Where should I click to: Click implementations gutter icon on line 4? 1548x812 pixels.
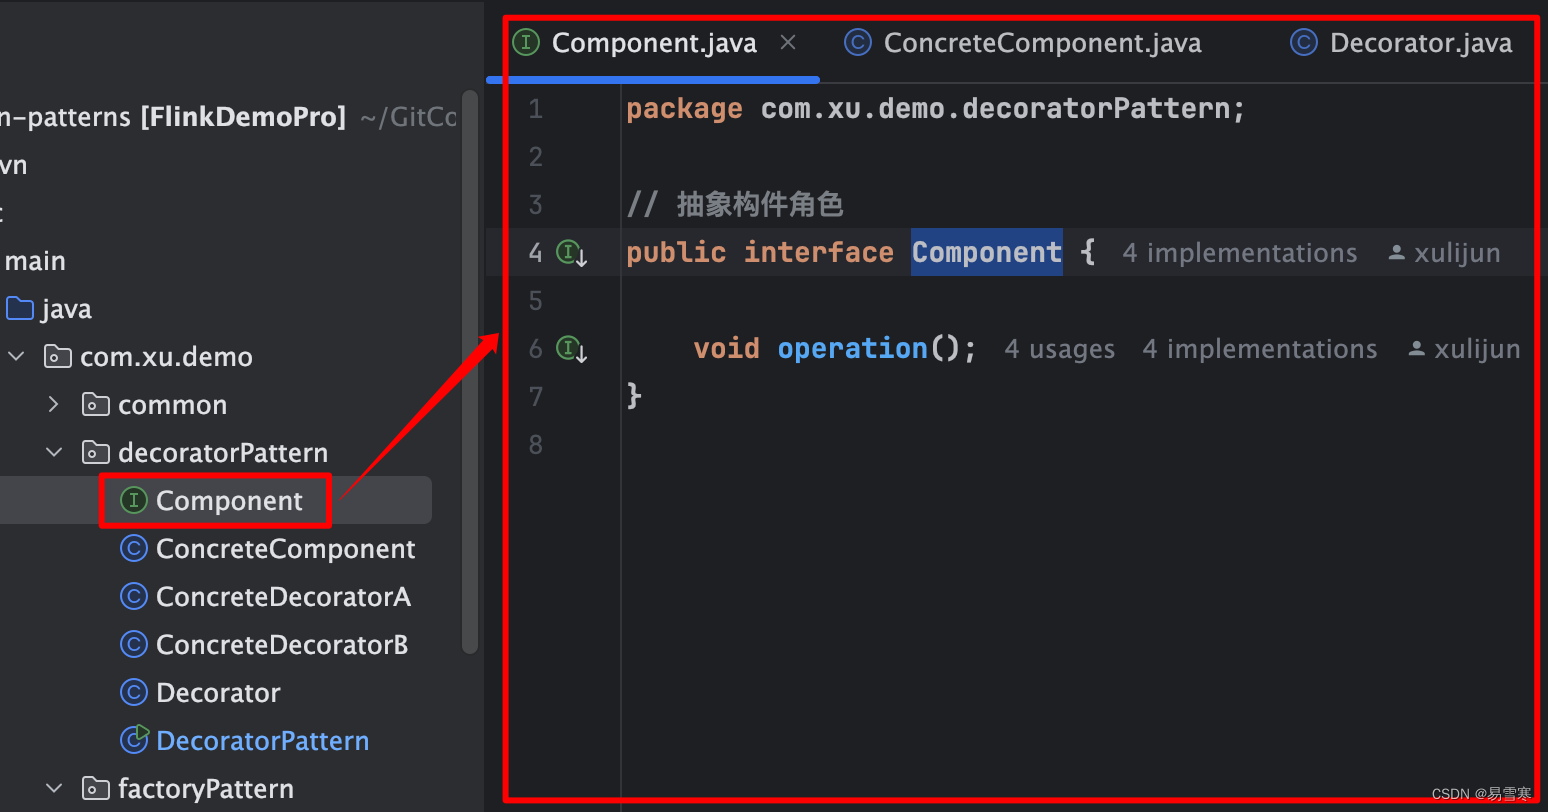click(570, 253)
